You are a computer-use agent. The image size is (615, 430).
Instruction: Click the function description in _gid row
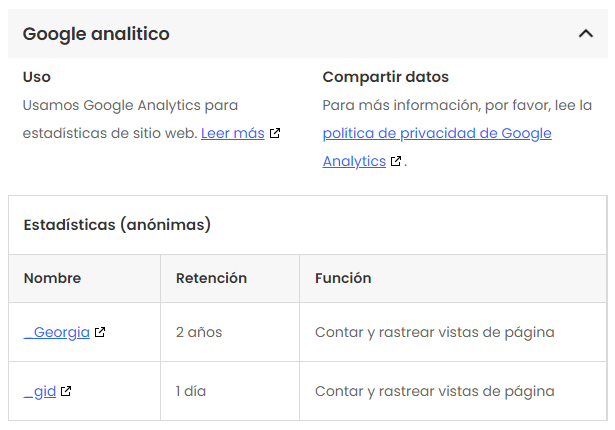pos(434,391)
